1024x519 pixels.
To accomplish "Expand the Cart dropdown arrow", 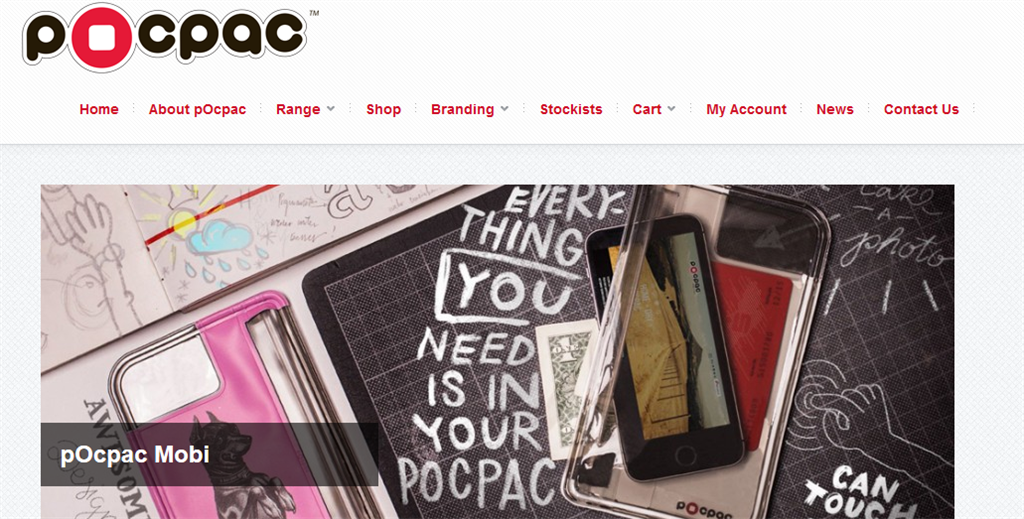I will coord(671,109).
